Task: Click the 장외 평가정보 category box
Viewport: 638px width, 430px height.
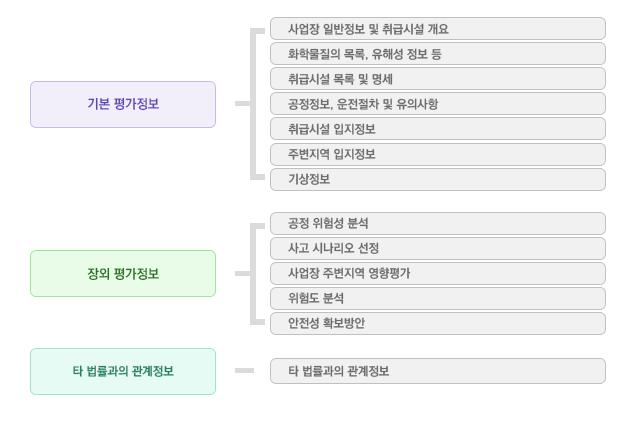Action: pyautogui.click(x=123, y=273)
